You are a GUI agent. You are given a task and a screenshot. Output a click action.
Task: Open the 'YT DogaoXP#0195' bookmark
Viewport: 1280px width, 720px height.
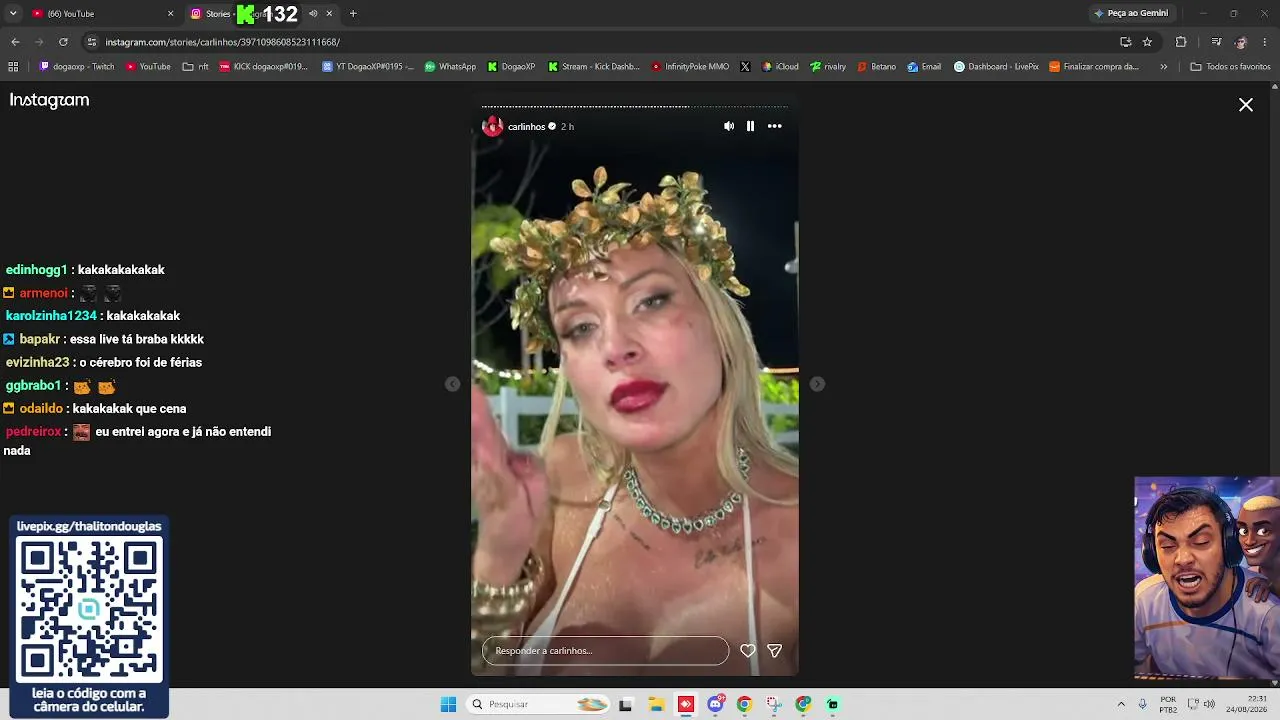368,67
